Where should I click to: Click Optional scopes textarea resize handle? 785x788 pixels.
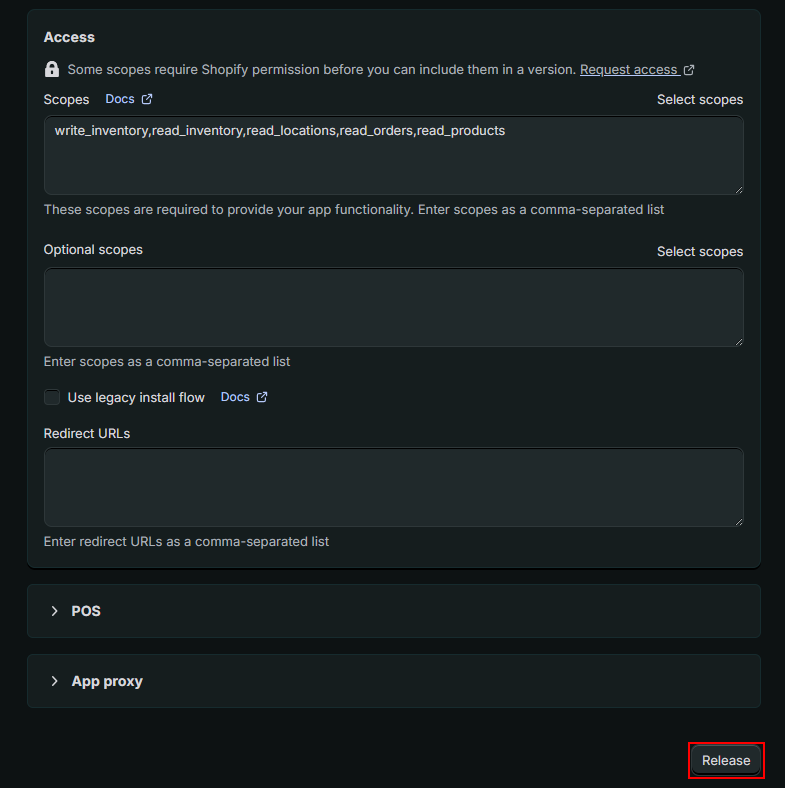pos(738,341)
